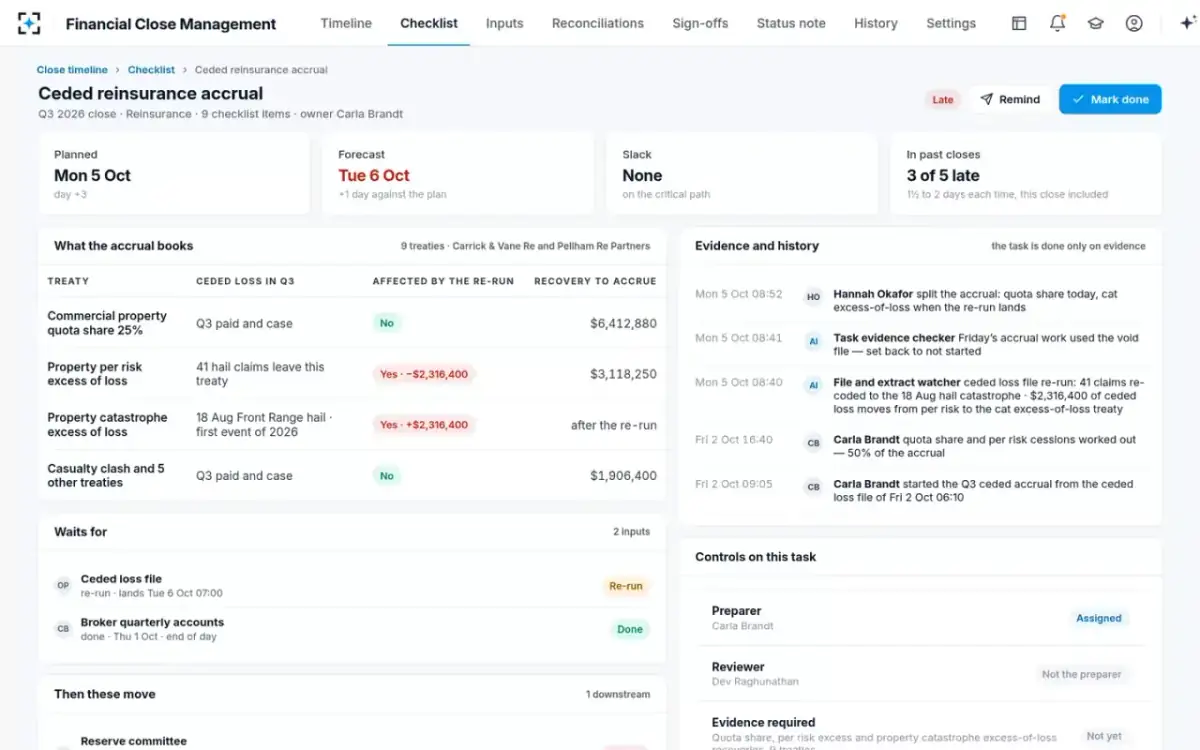1200x750 pixels.
Task: Click the Affected by the re-run column header
Action: (443, 281)
